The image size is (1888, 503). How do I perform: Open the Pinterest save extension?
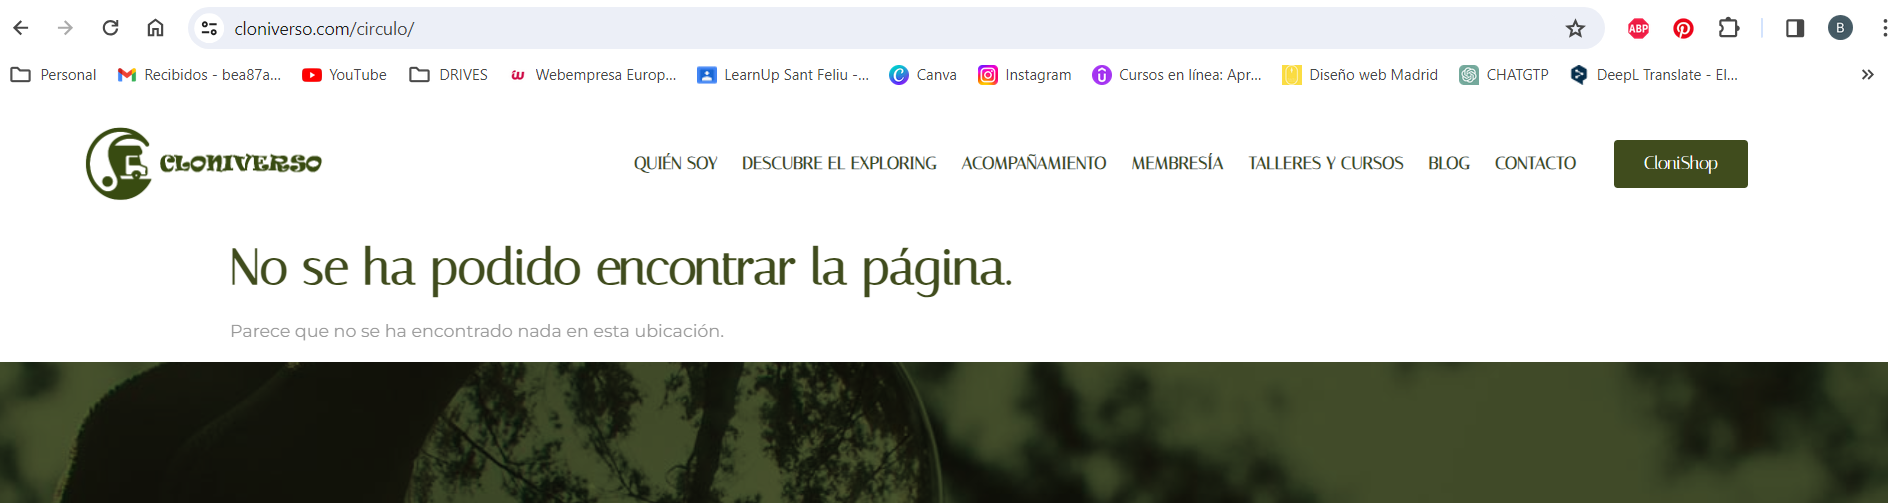1683,28
